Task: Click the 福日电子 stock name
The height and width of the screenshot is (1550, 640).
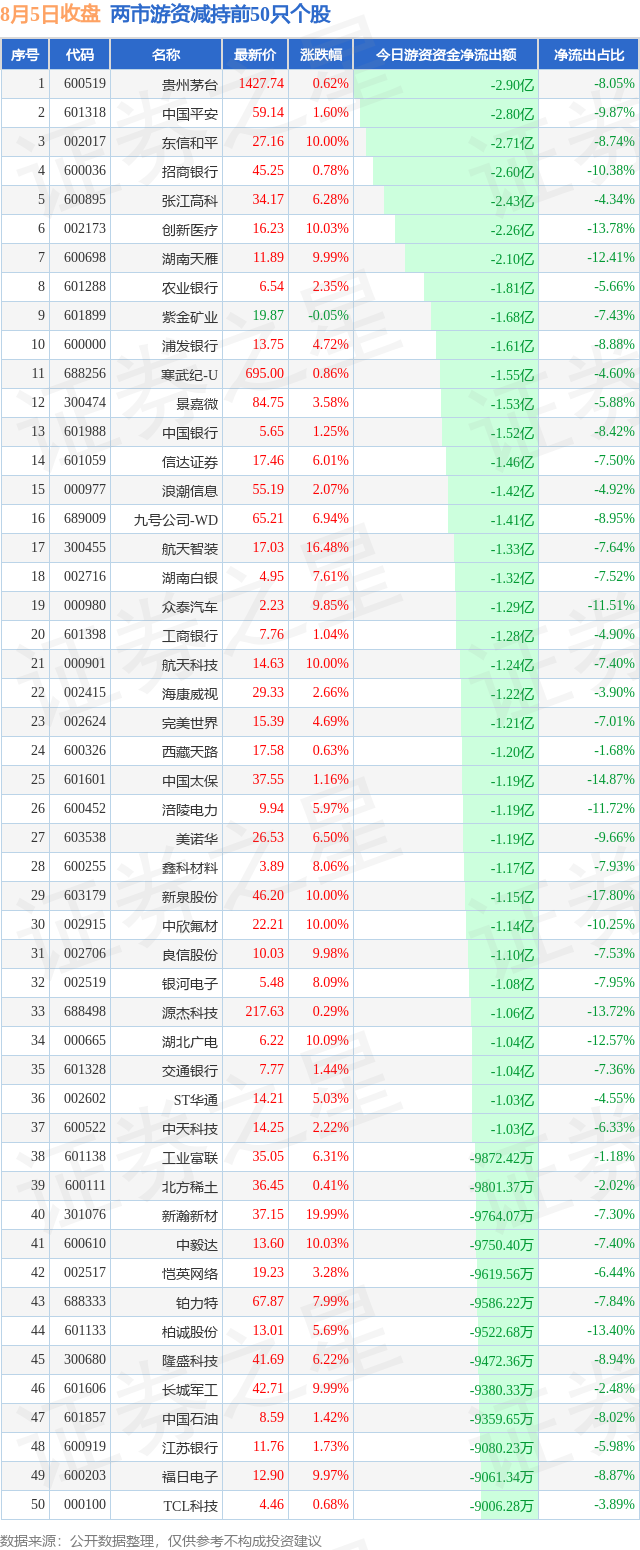Action: pos(190,1476)
